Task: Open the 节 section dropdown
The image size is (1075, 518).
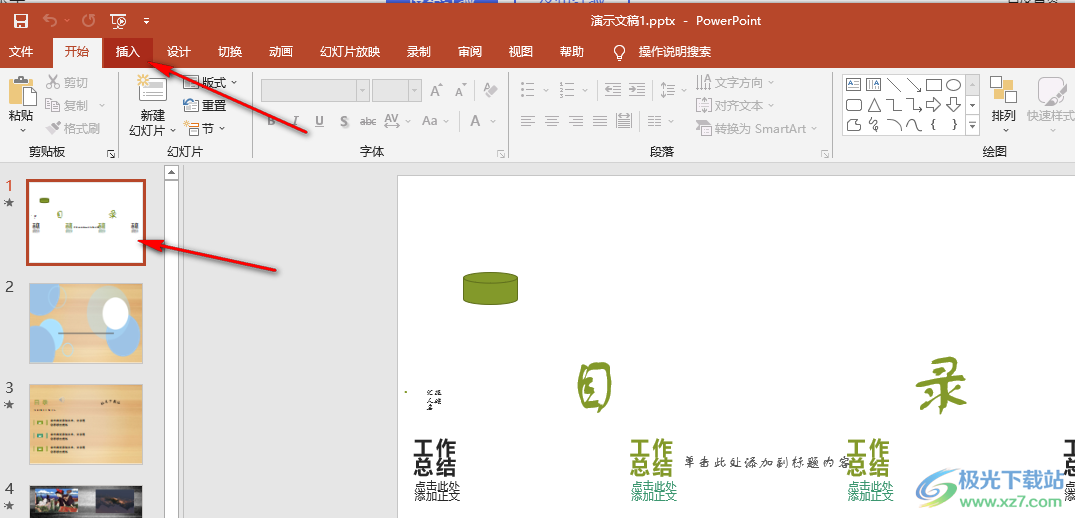Action: 204,128
